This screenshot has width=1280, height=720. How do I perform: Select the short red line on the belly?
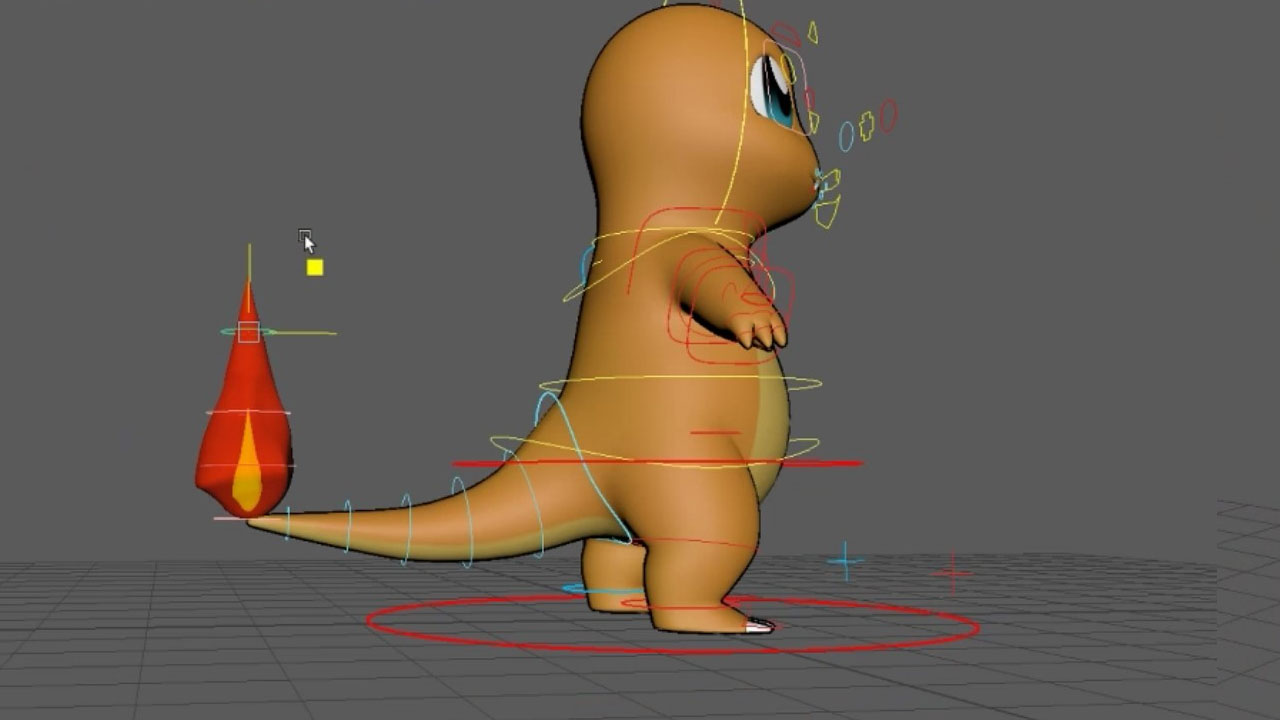click(715, 433)
